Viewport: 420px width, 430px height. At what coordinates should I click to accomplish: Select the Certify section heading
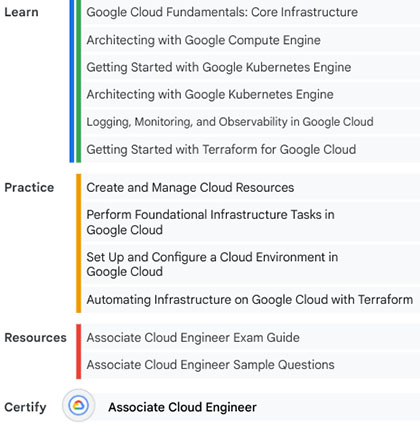(x=25, y=407)
